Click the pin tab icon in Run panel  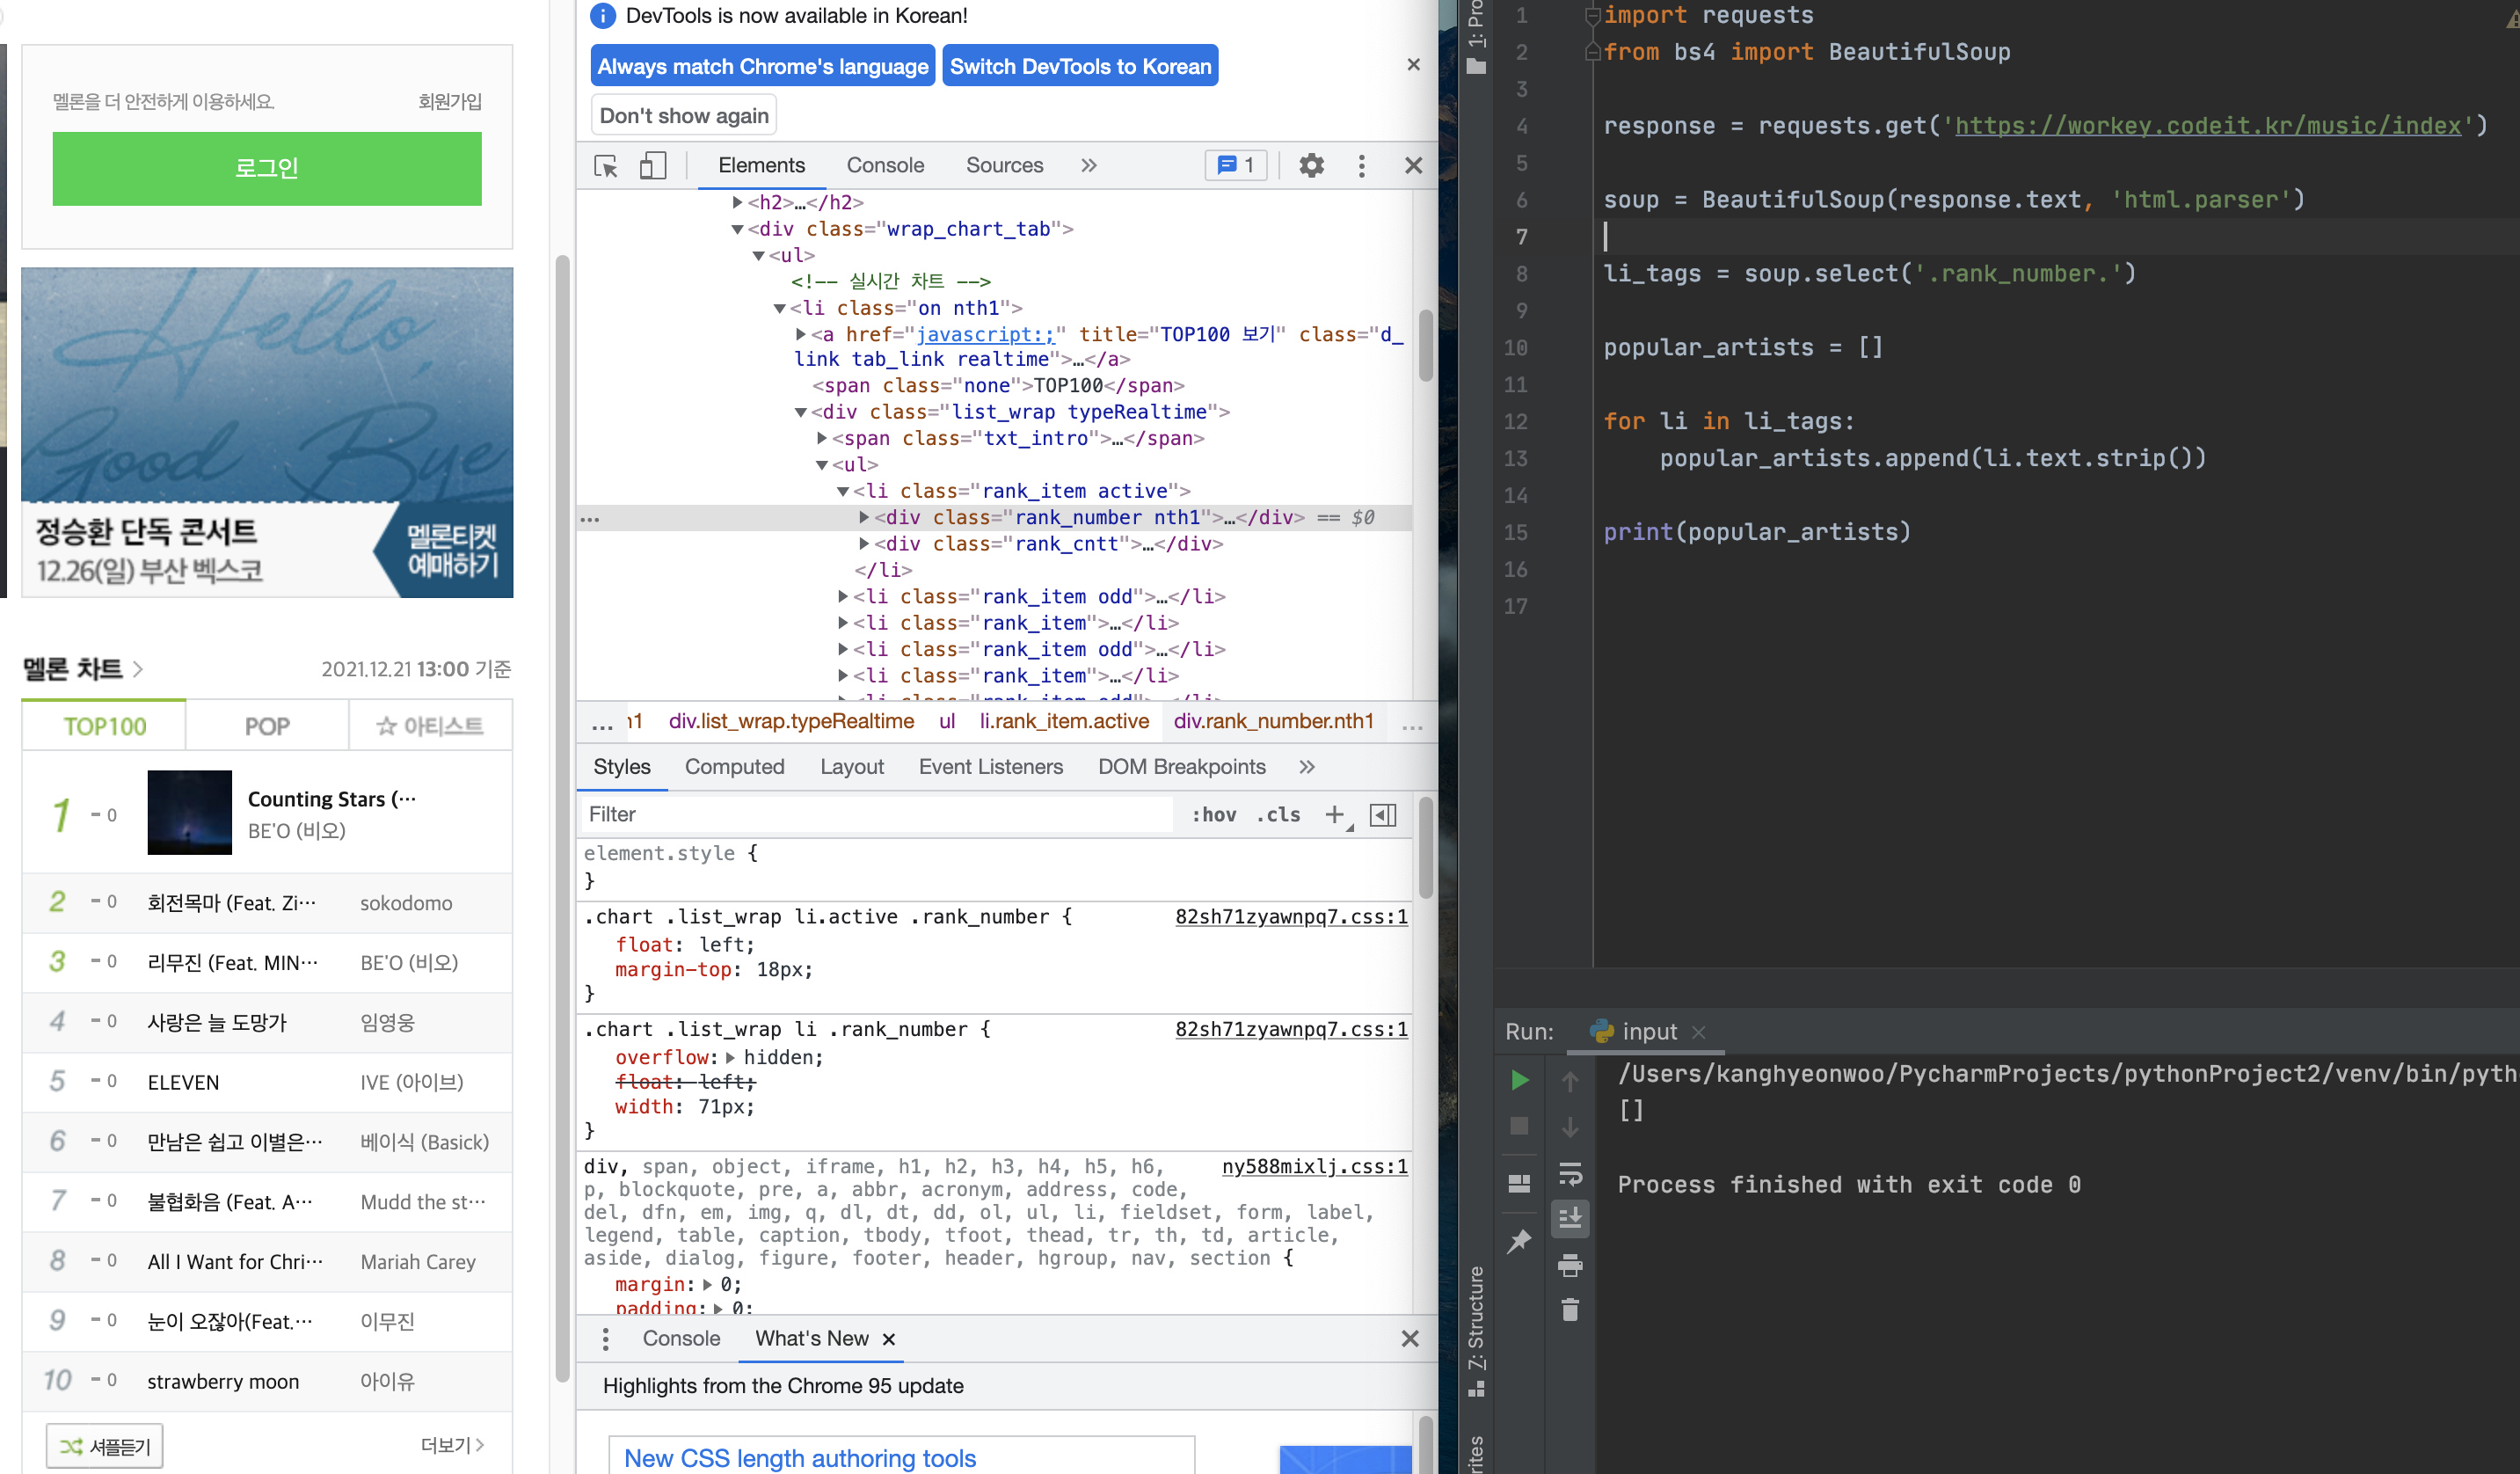coord(1519,1241)
